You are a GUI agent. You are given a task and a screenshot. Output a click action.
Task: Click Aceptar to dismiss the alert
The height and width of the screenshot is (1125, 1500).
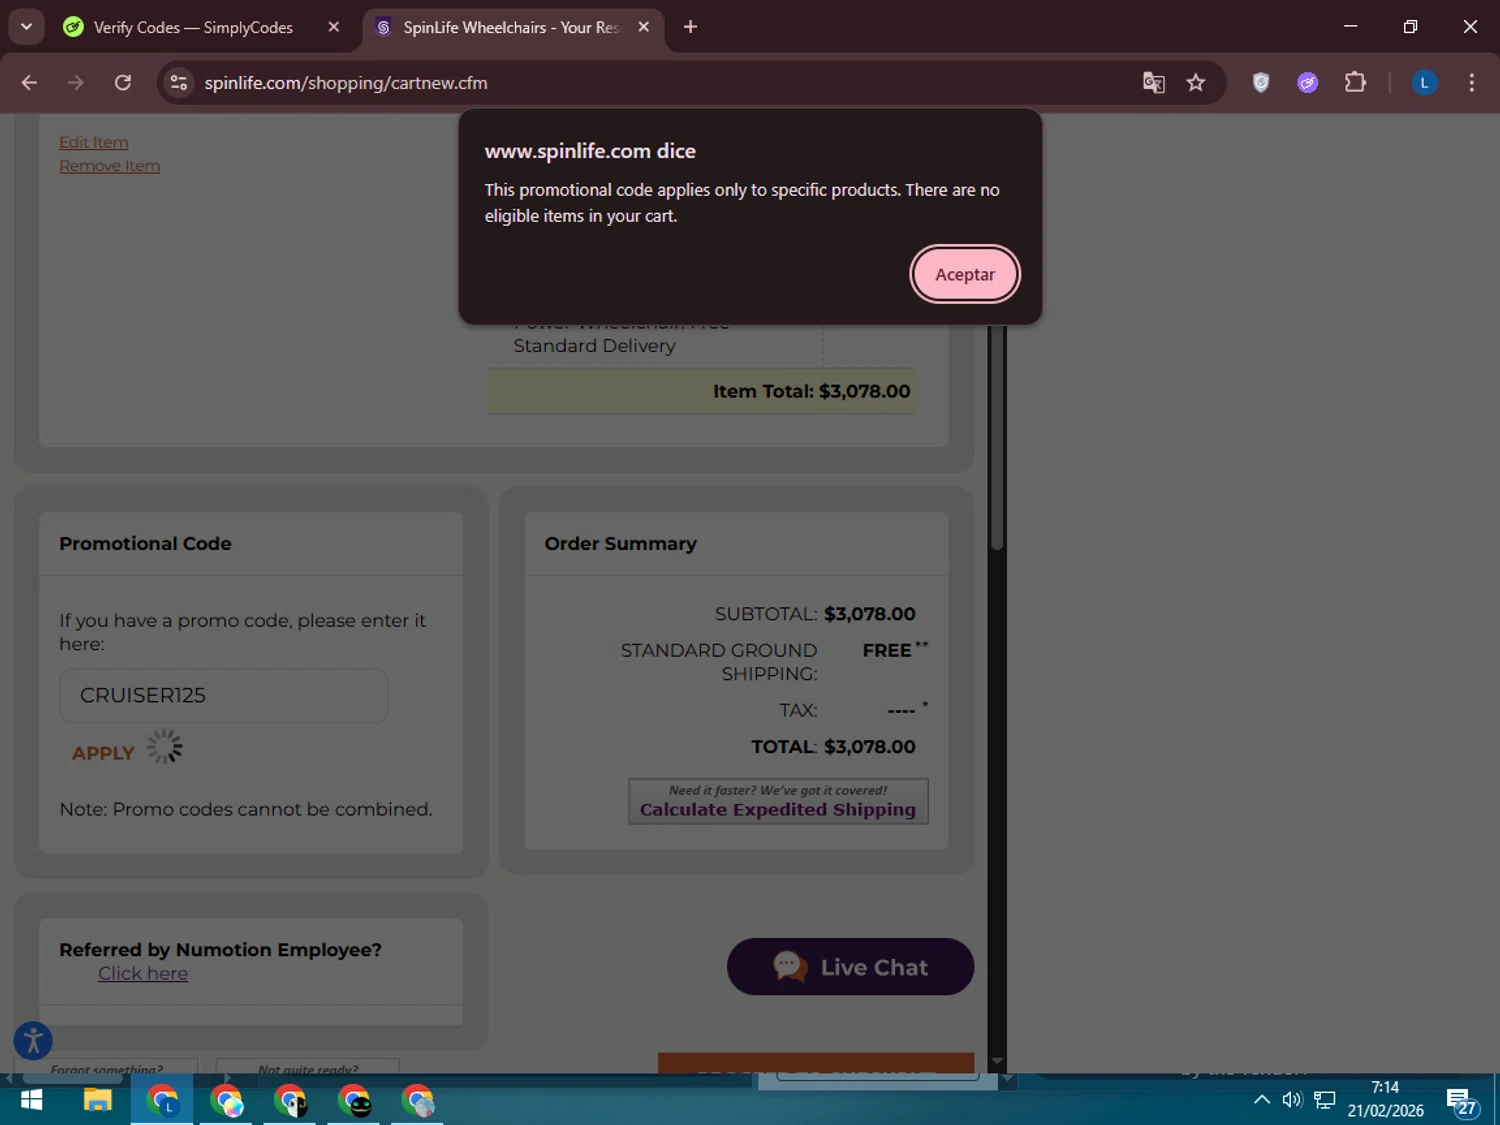[965, 274]
